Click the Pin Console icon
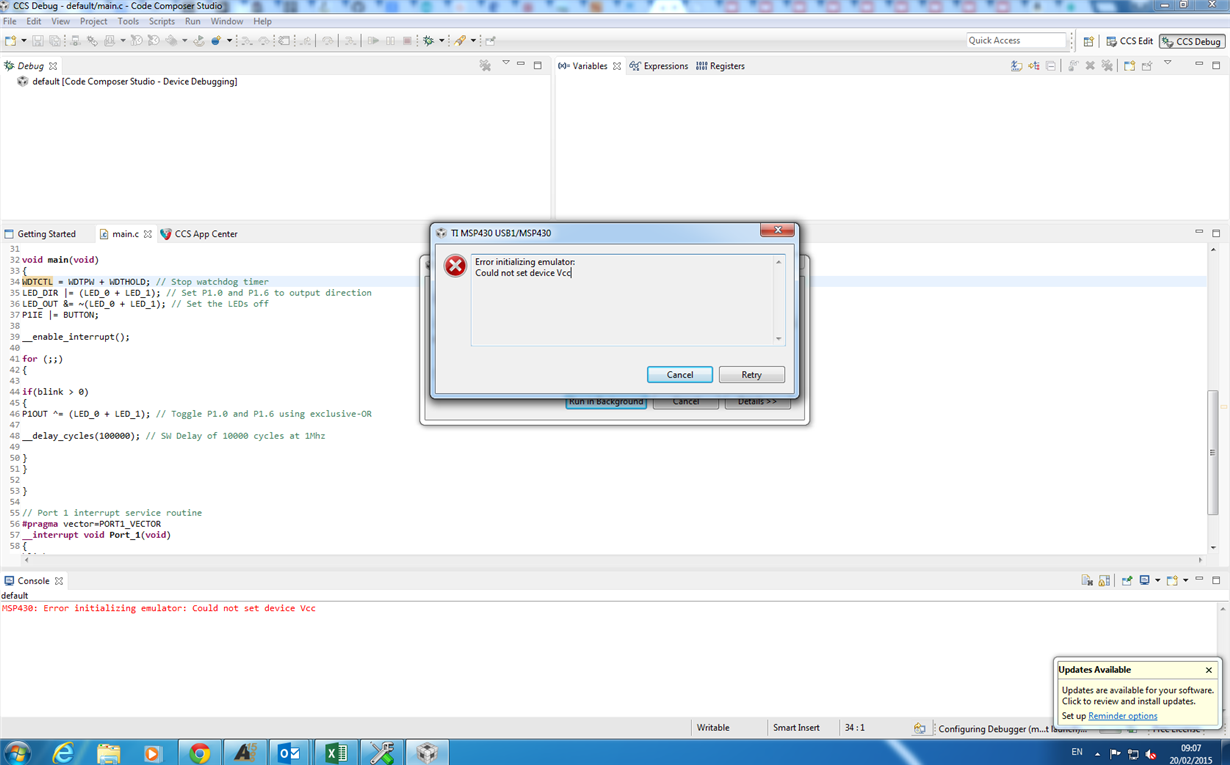The image size is (1230, 765). click(1127, 581)
